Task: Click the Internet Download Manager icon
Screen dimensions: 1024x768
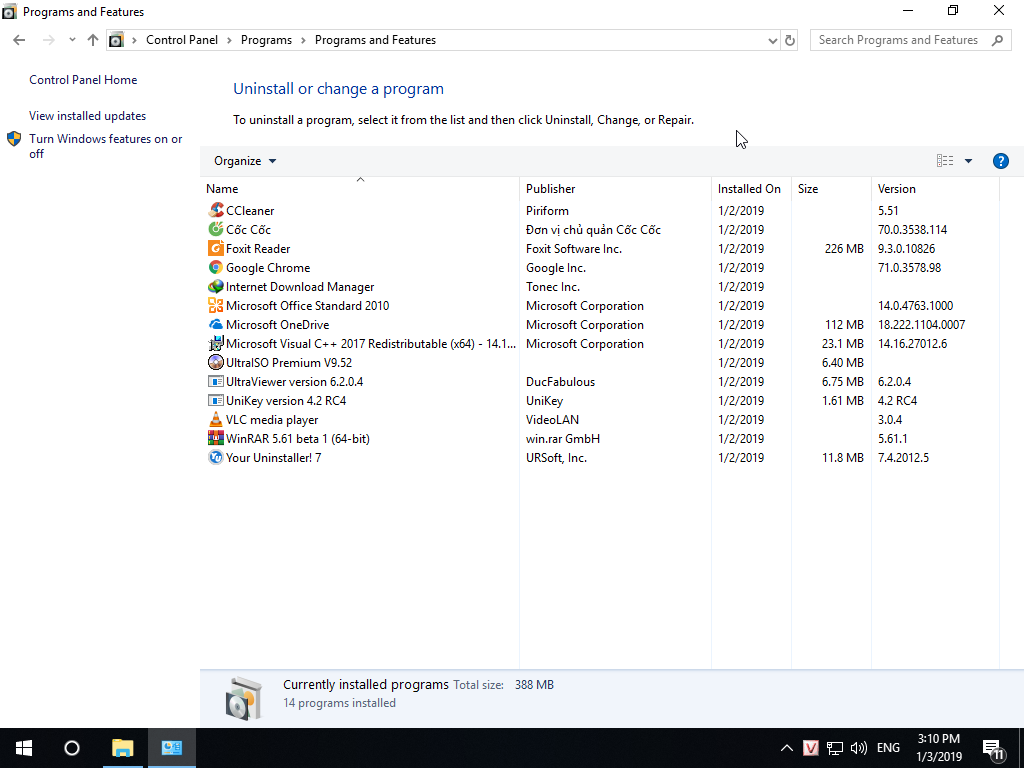Action: 216,287
